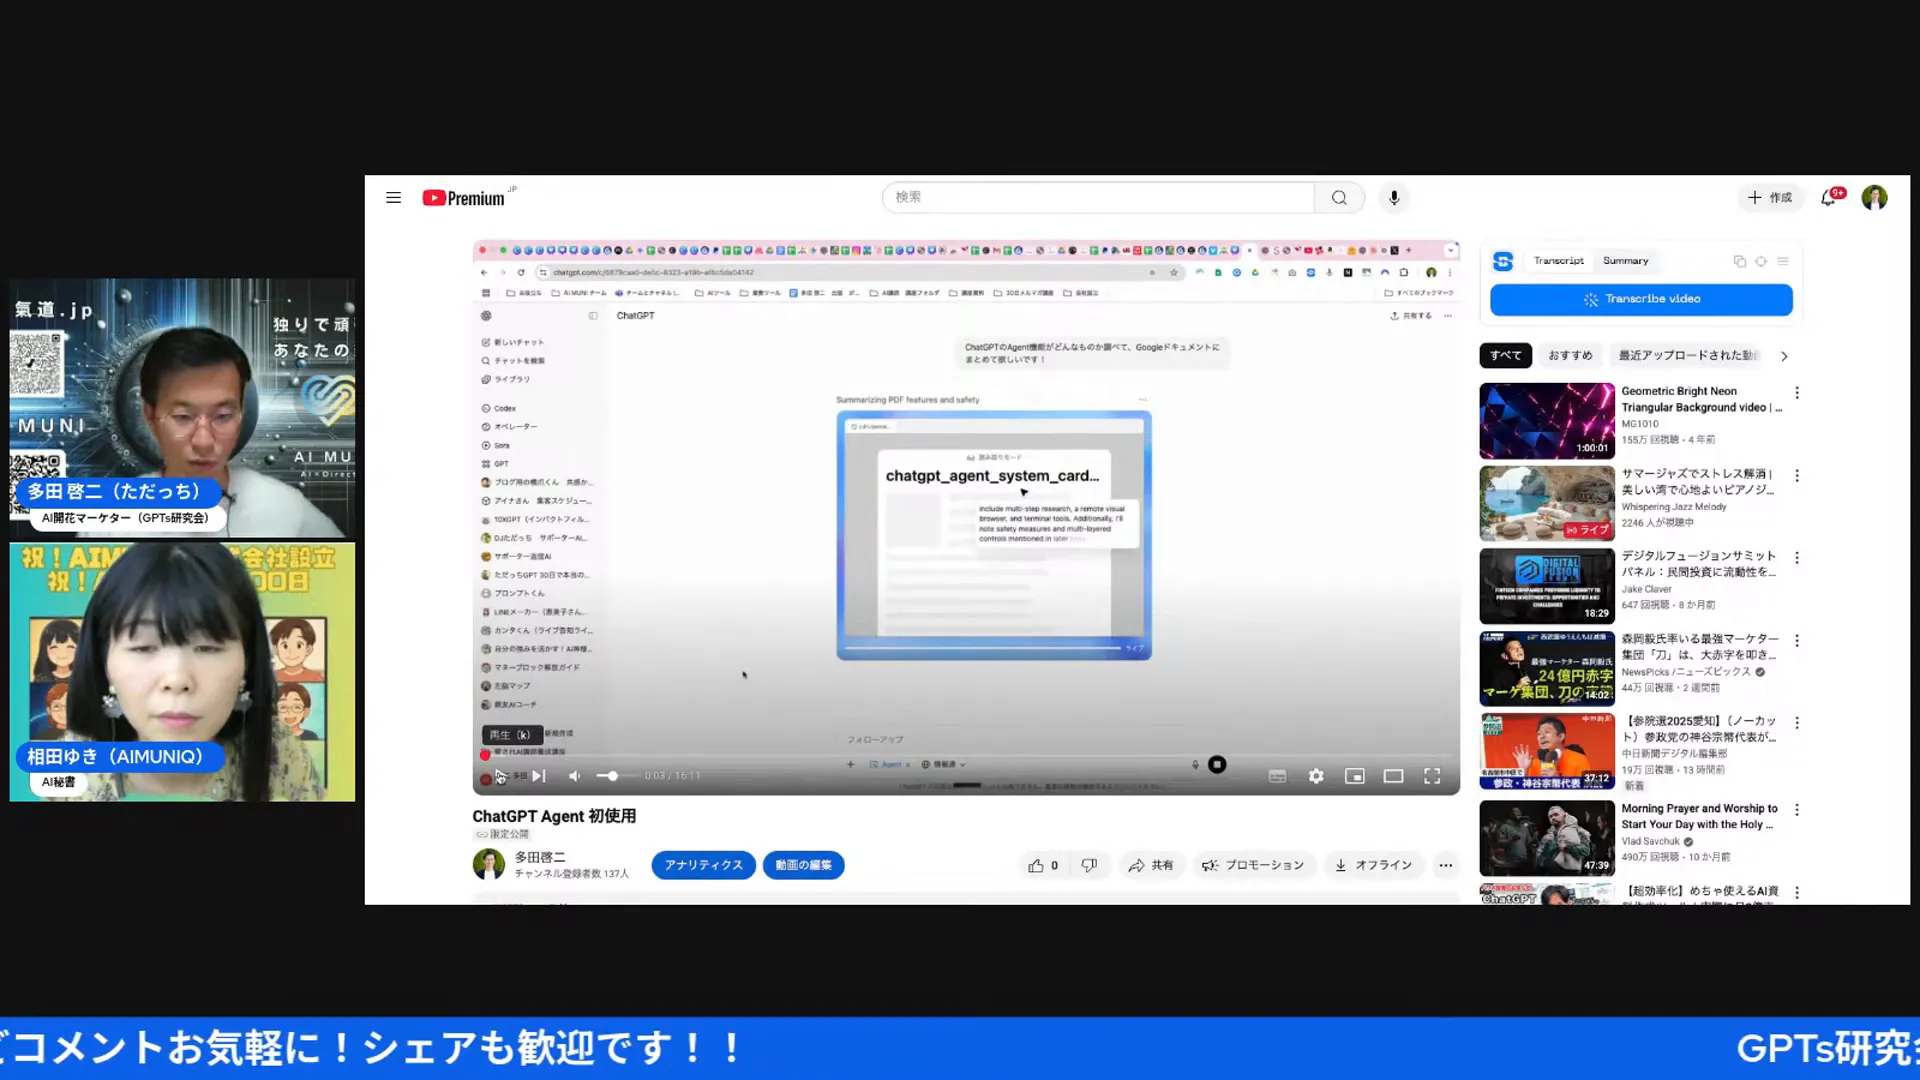Image resolution: width=1920 pixels, height=1080 pixels.
Task: Click Geometric Bright Neon video title
Action: click(1702, 400)
